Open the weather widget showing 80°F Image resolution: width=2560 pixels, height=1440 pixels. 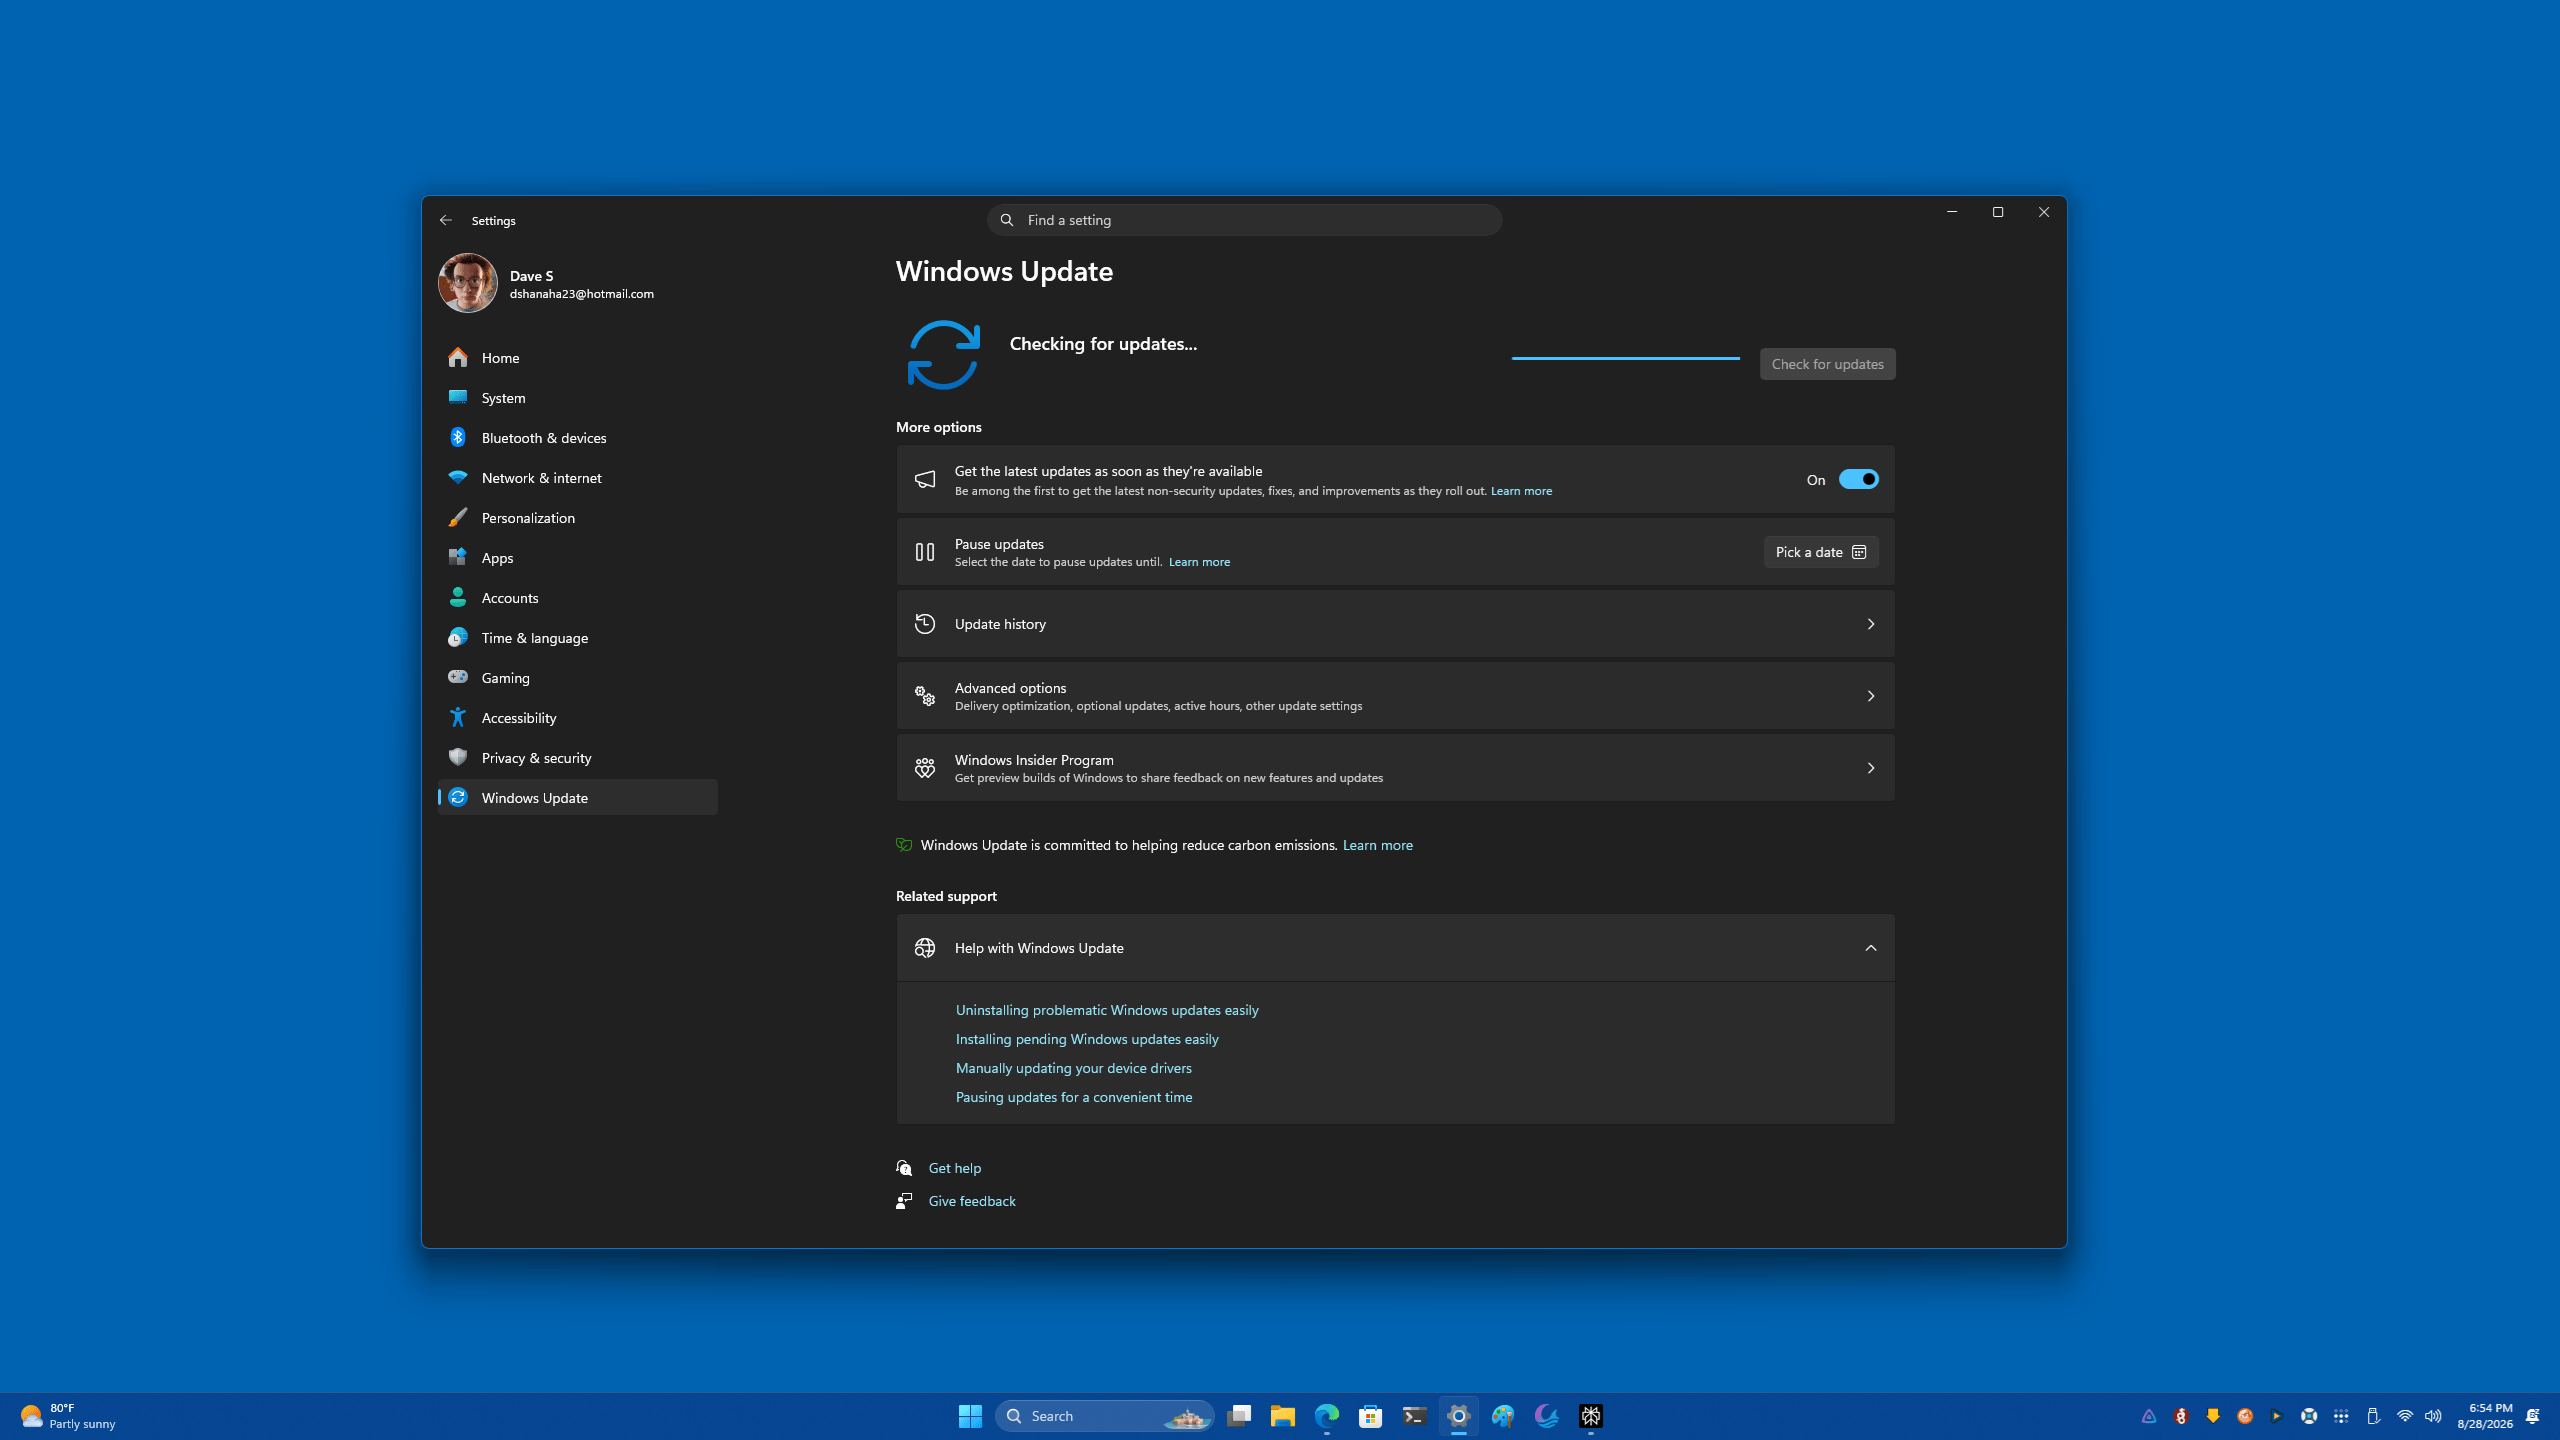pos(68,1416)
